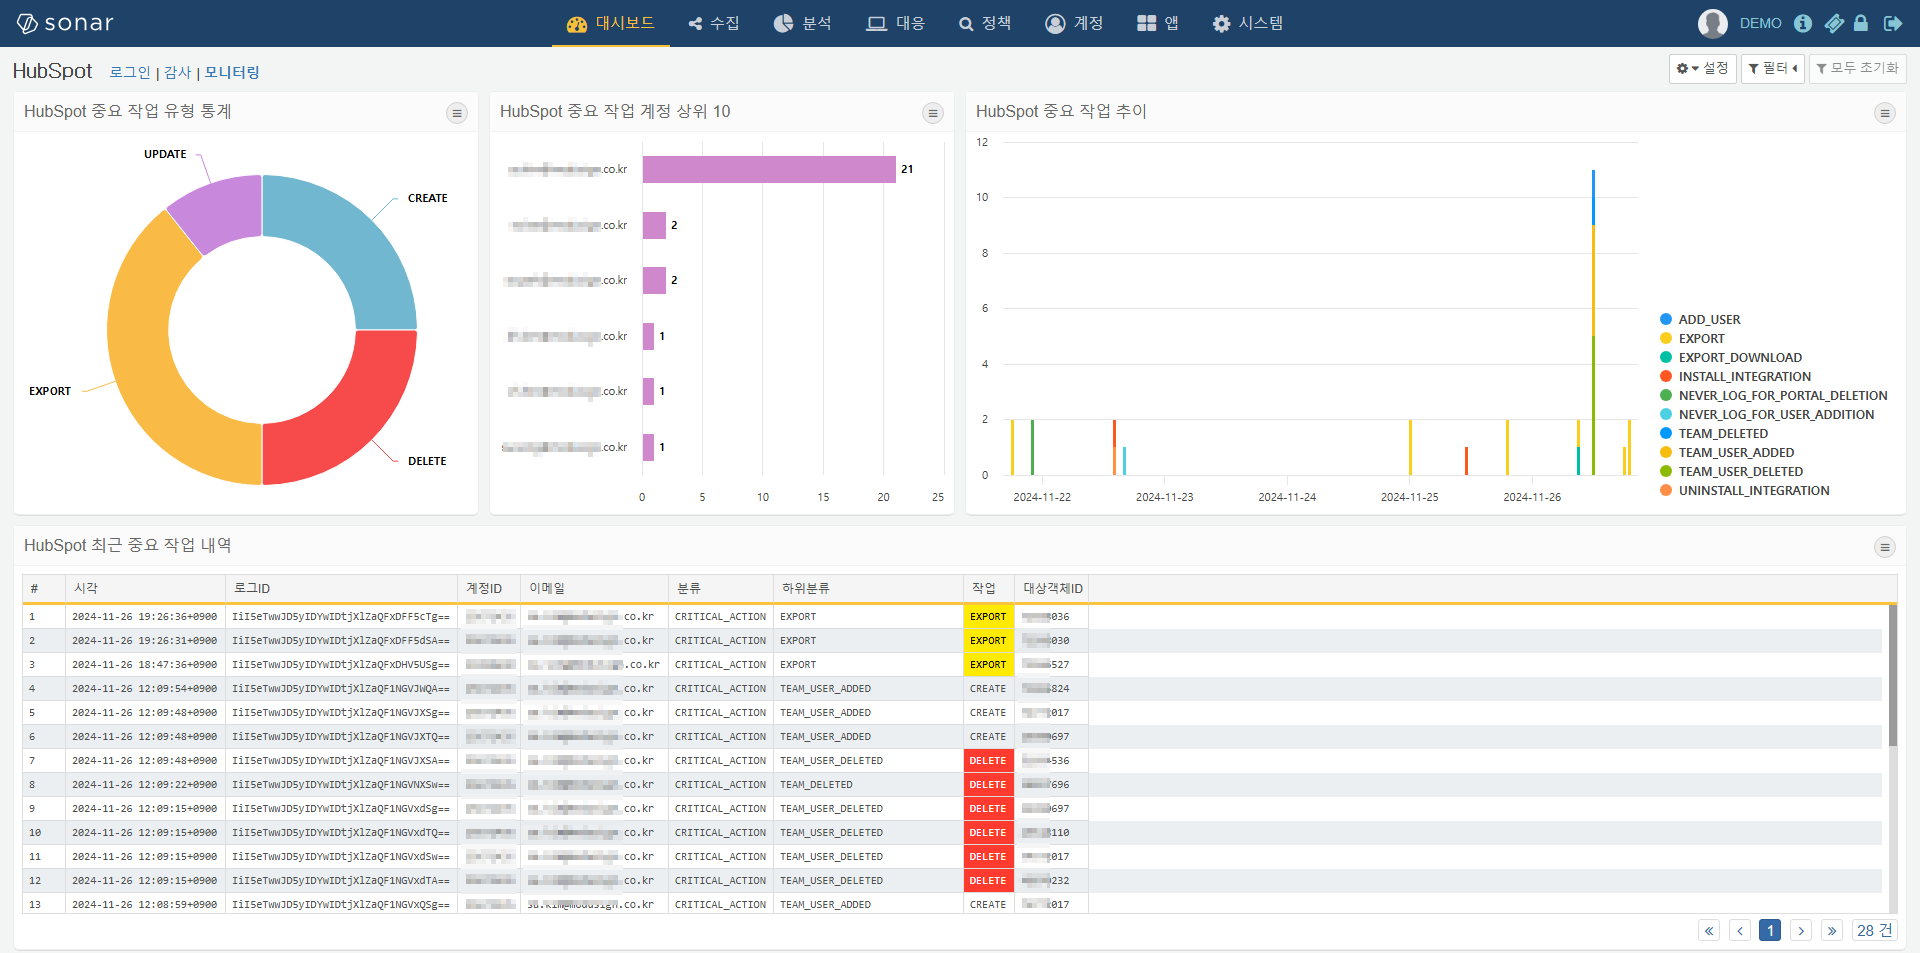This screenshot has height=953, width=1920.
Task: Sort by 하위분류 column header
Action: tap(868, 588)
